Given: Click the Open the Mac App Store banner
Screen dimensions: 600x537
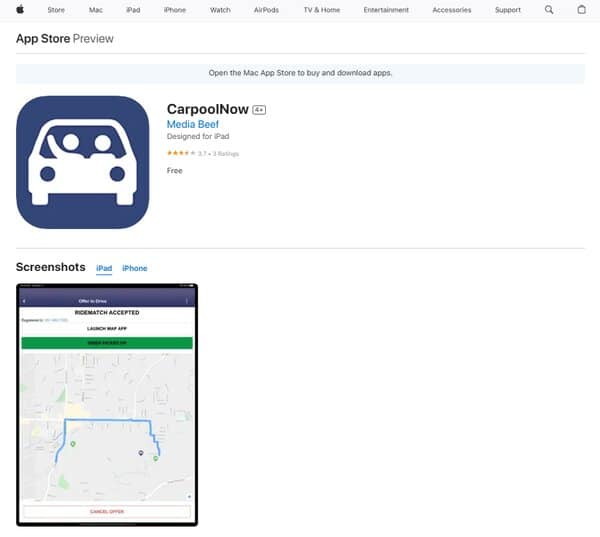Looking at the screenshot, I should tap(300, 73).
